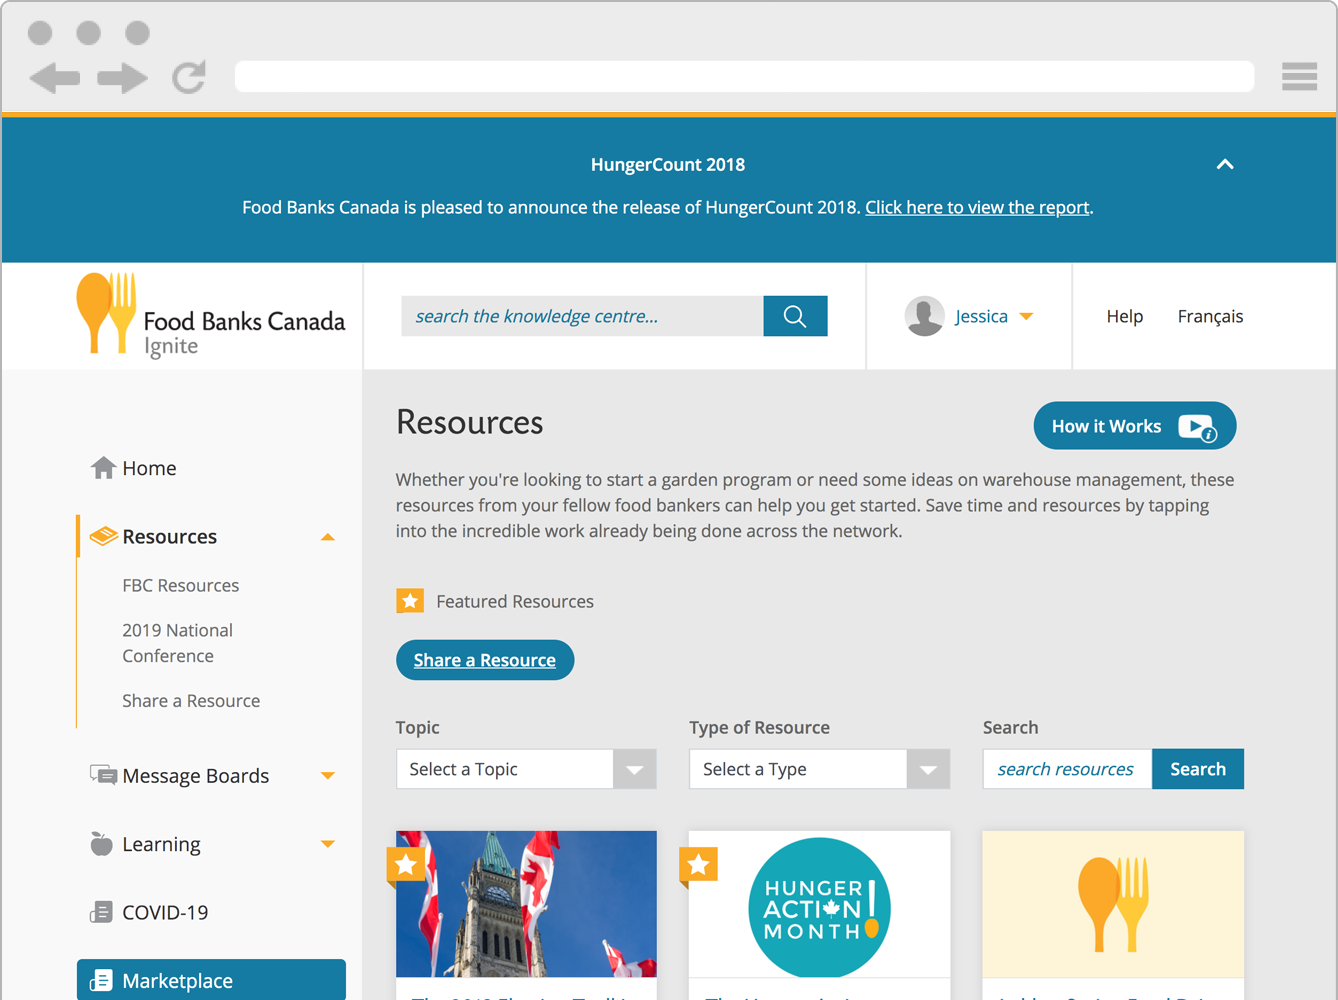Image resolution: width=1338 pixels, height=1000 pixels.
Task: Collapse the HungerCount 2018 announcement banner
Action: tap(1224, 164)
